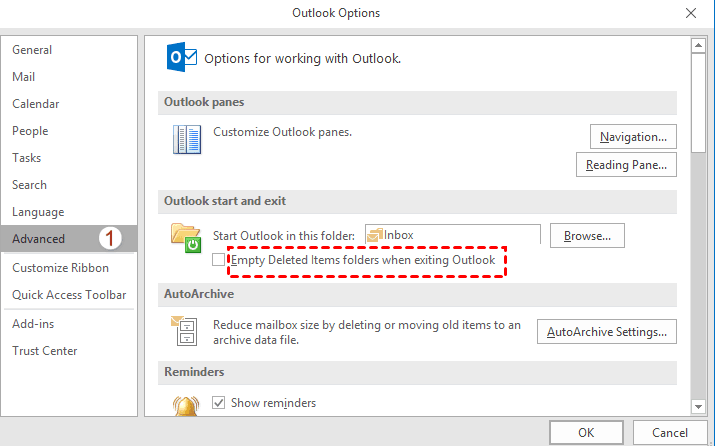The width and height of the screenshot is (715, 446).
Task: Open the People options category
Action: click(x=69, y=131)
